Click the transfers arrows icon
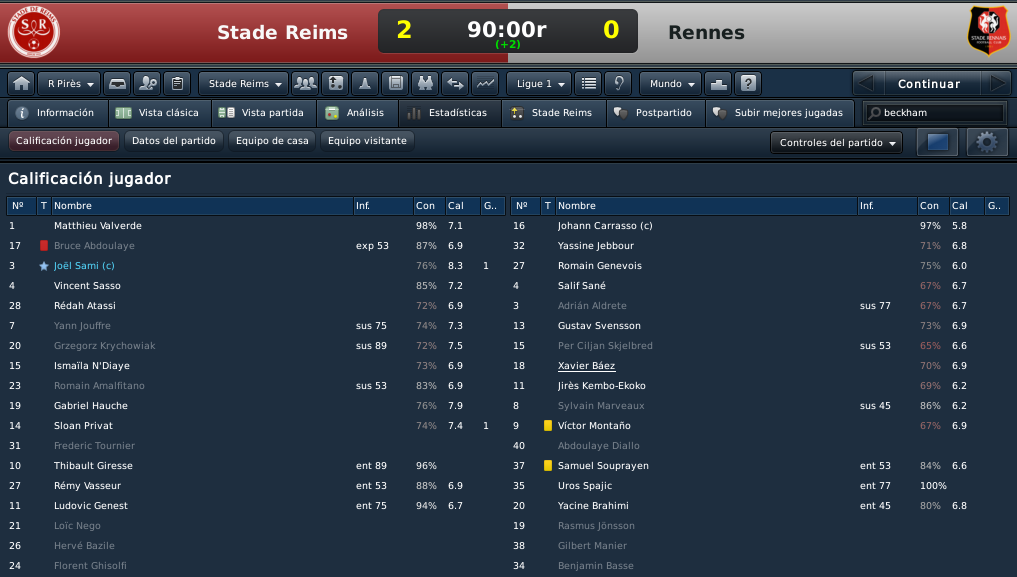Screen dimensions: 1017x577 [x=455, y=84]
